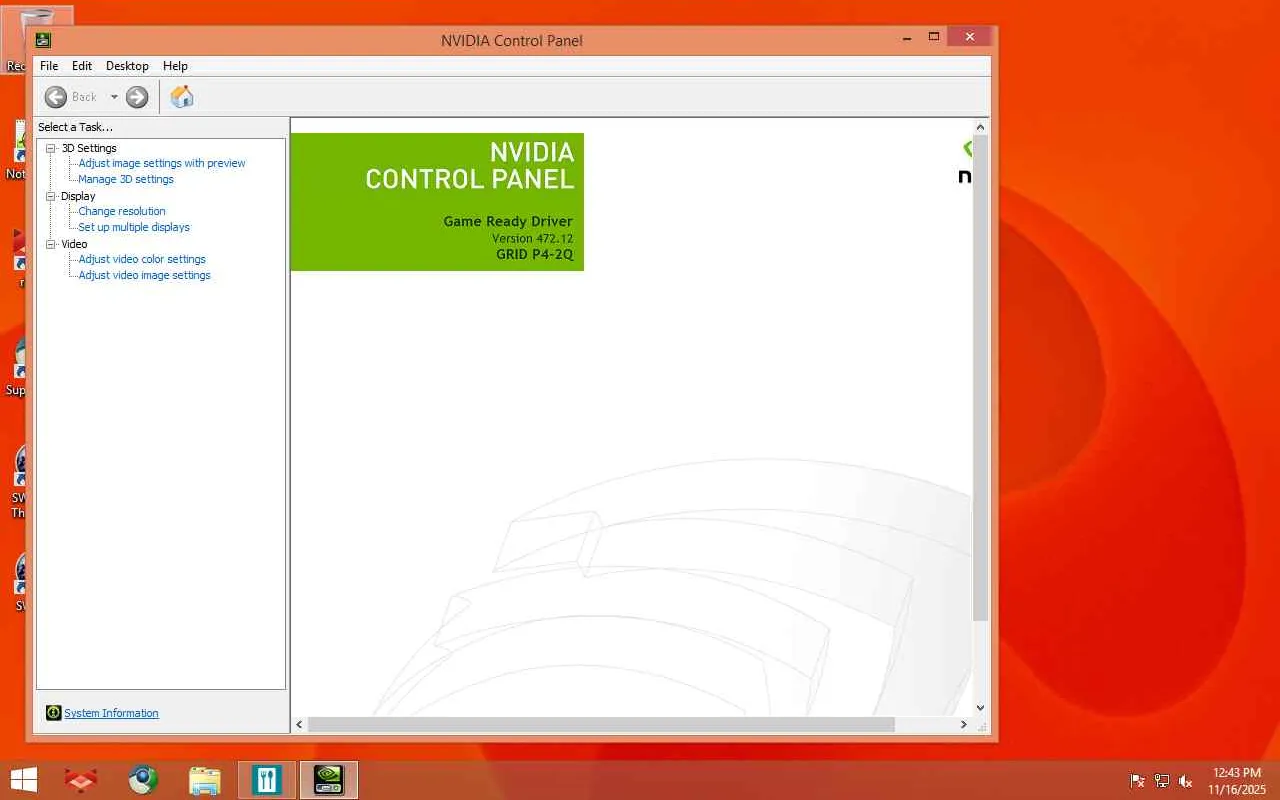Switch to the fork and knife taskbar app
The width and height of the screenshot is (1280, 800).
tap(266, 780)
